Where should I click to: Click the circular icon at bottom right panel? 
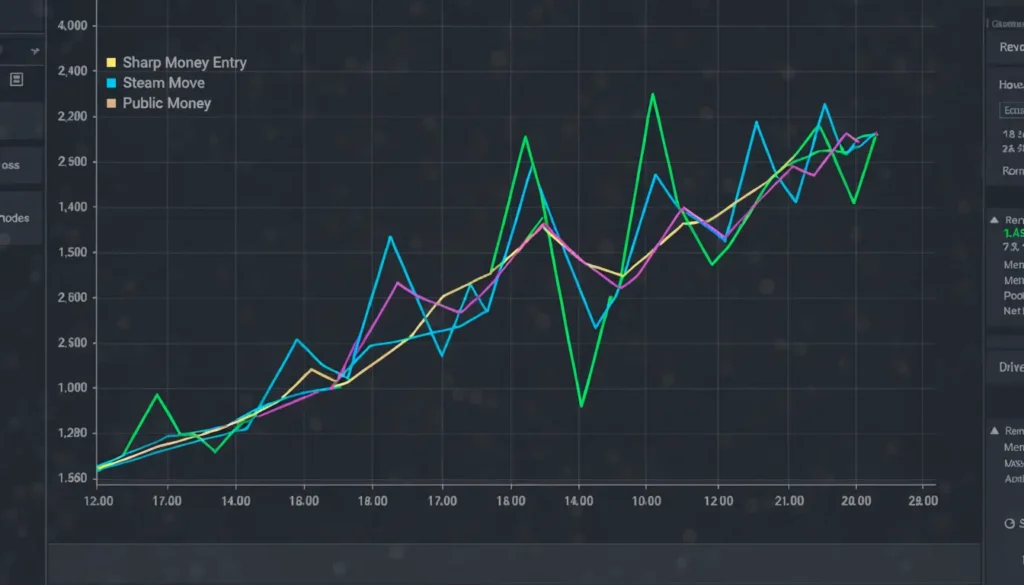[1010, 524]
